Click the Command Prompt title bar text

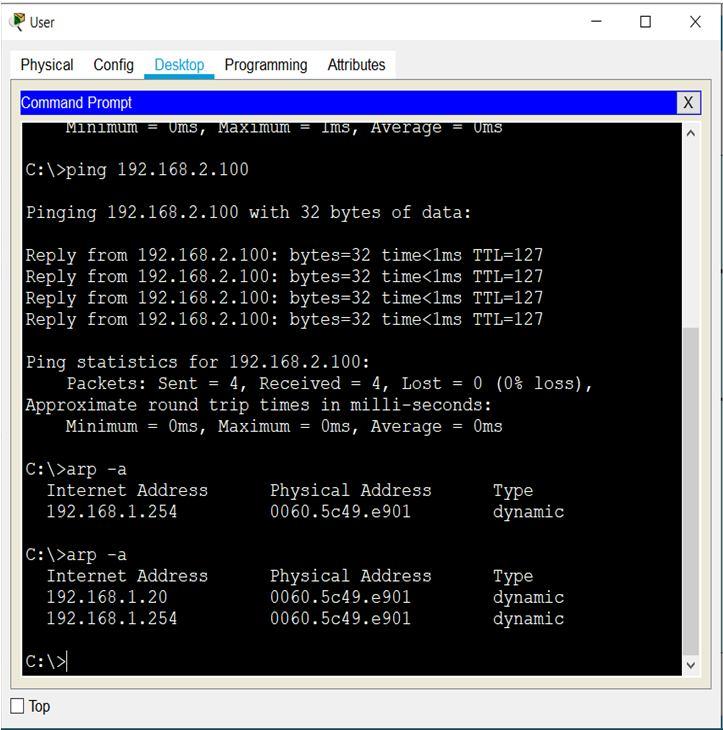click(76, 102)
